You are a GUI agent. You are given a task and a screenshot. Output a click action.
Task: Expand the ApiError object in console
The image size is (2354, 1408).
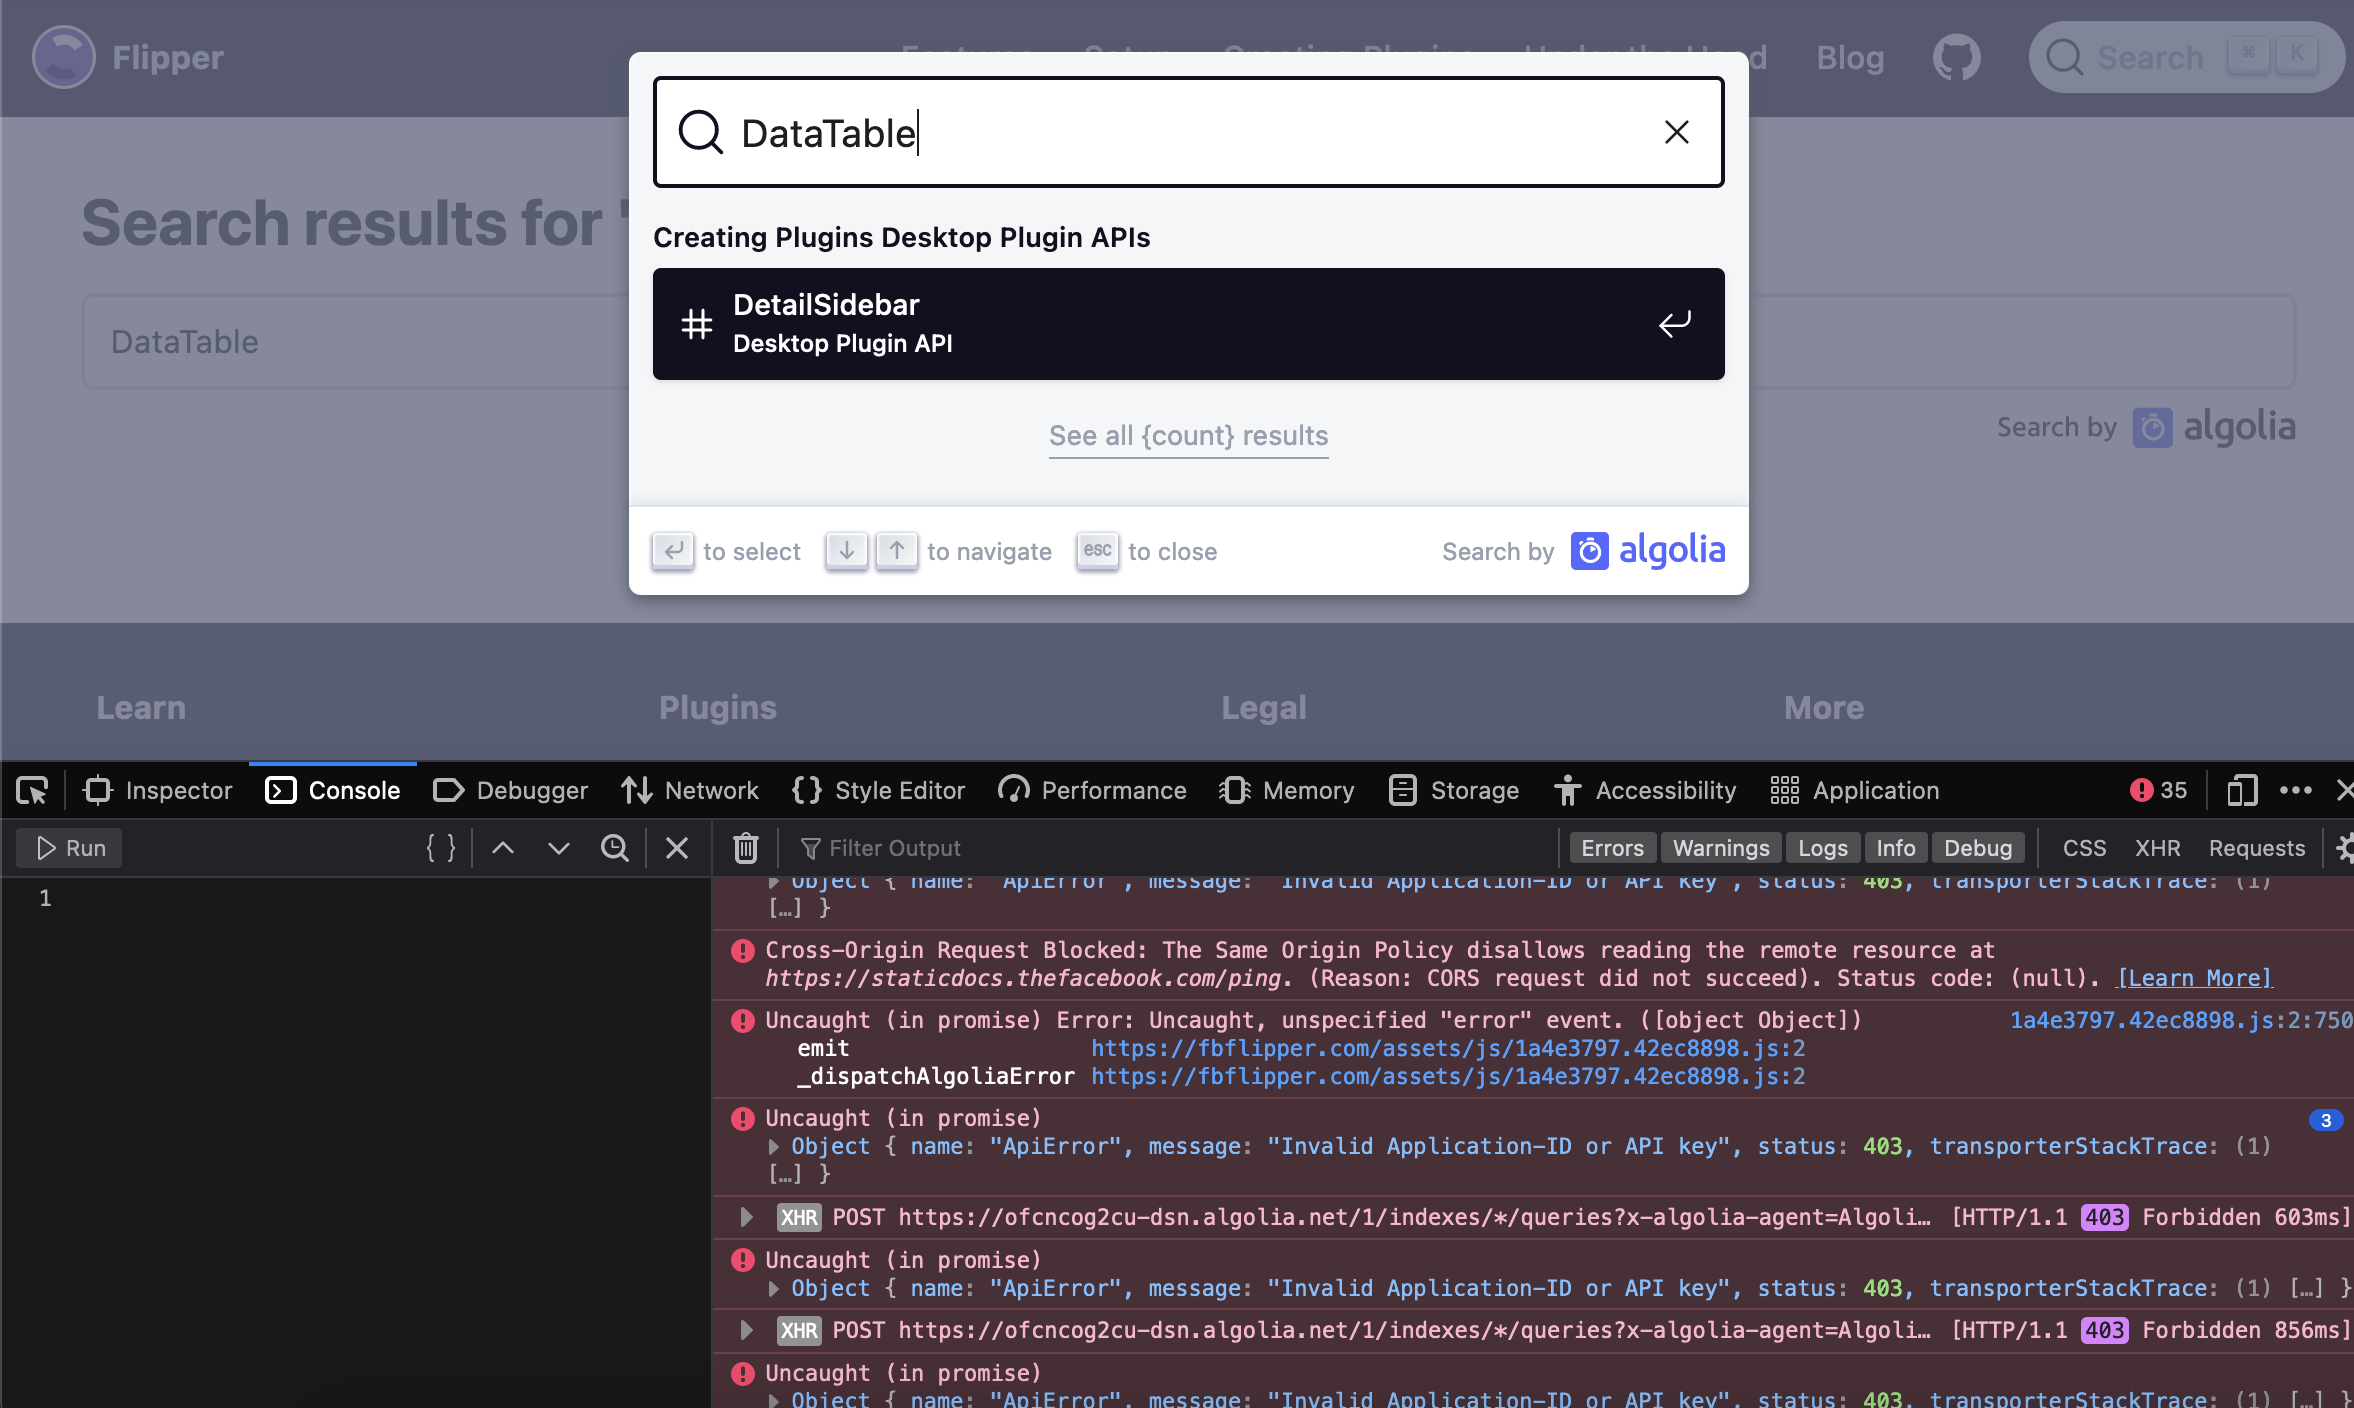(774, 1146)
